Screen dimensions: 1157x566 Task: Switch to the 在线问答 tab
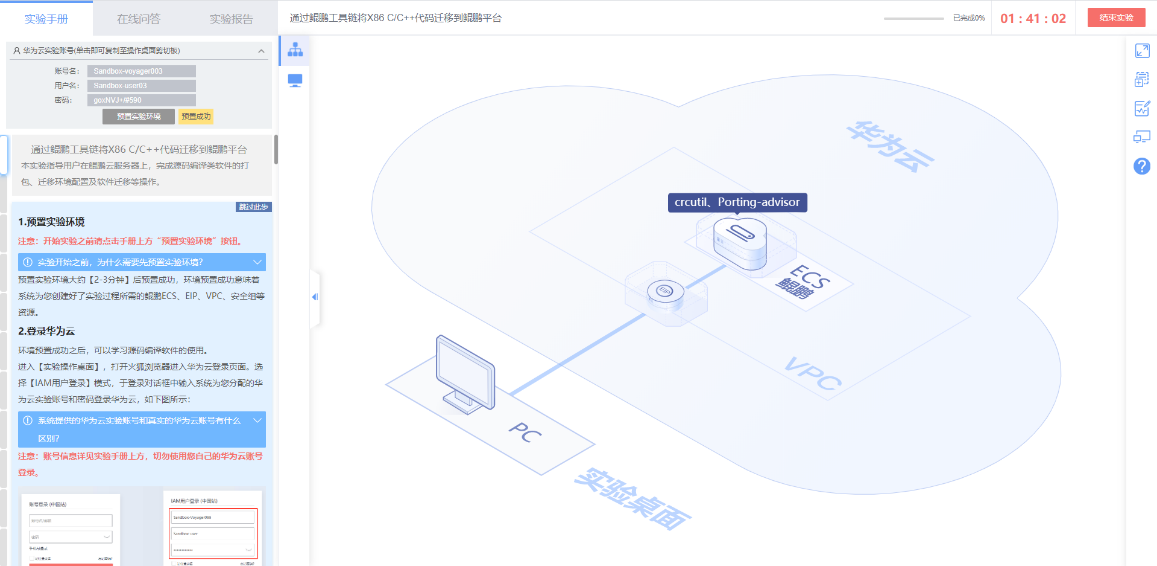coord(139,18)
